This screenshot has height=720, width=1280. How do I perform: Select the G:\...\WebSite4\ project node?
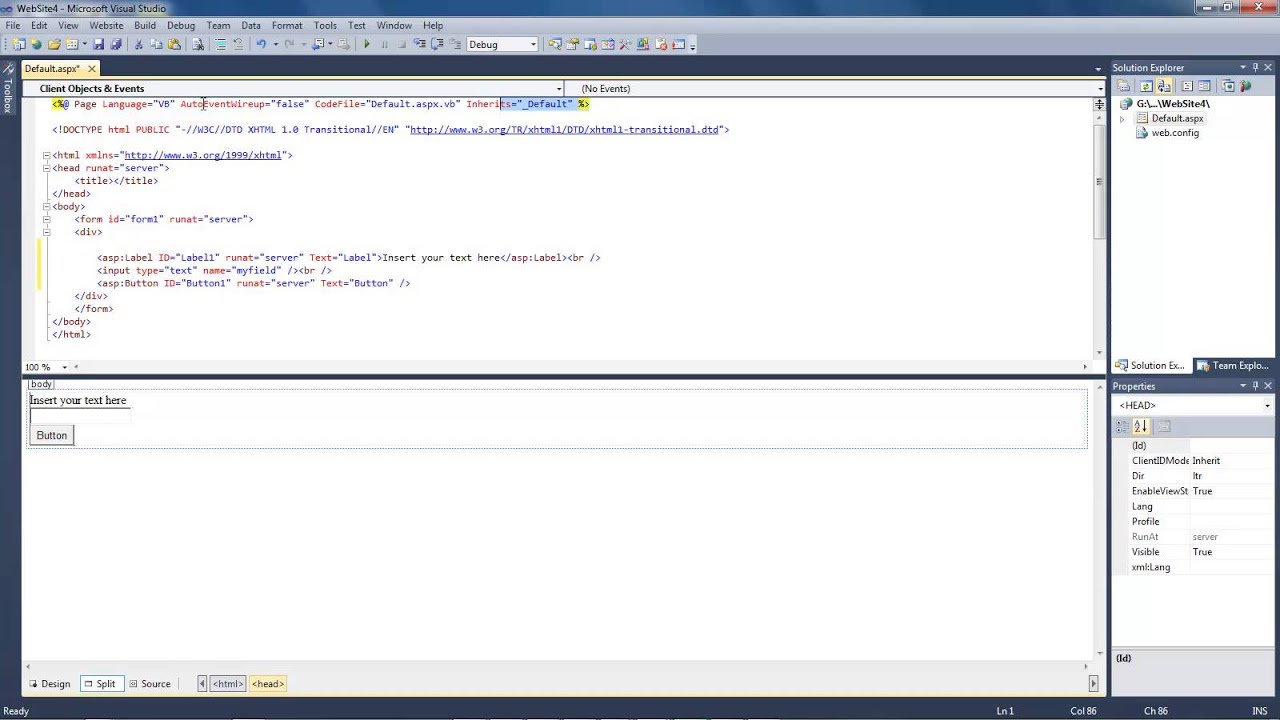point(1173,104)
